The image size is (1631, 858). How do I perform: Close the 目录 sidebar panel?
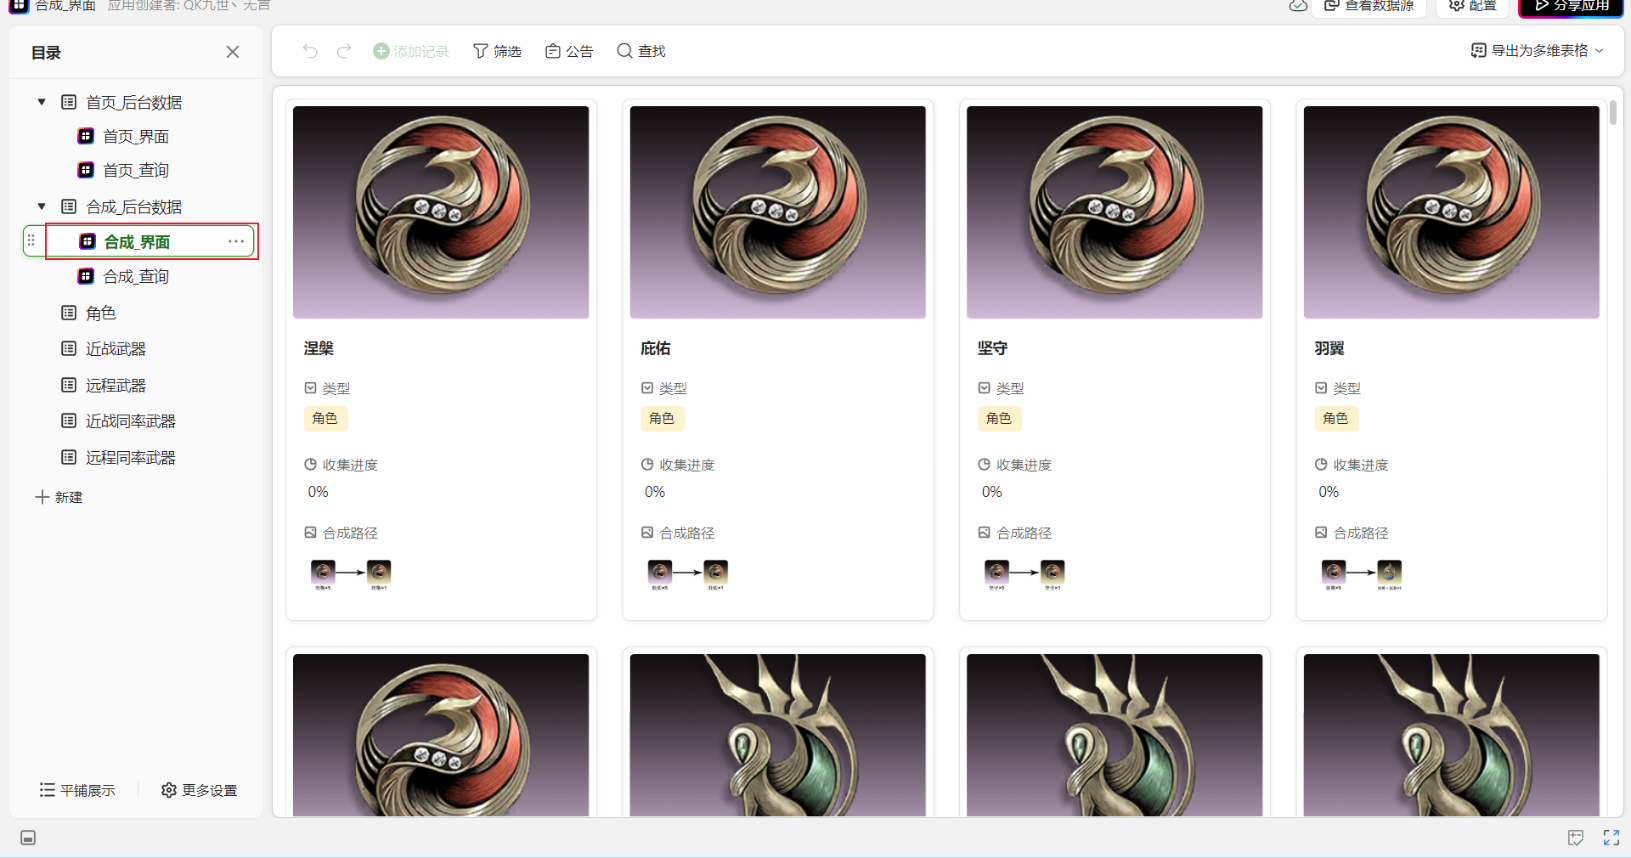coord(233,52)
